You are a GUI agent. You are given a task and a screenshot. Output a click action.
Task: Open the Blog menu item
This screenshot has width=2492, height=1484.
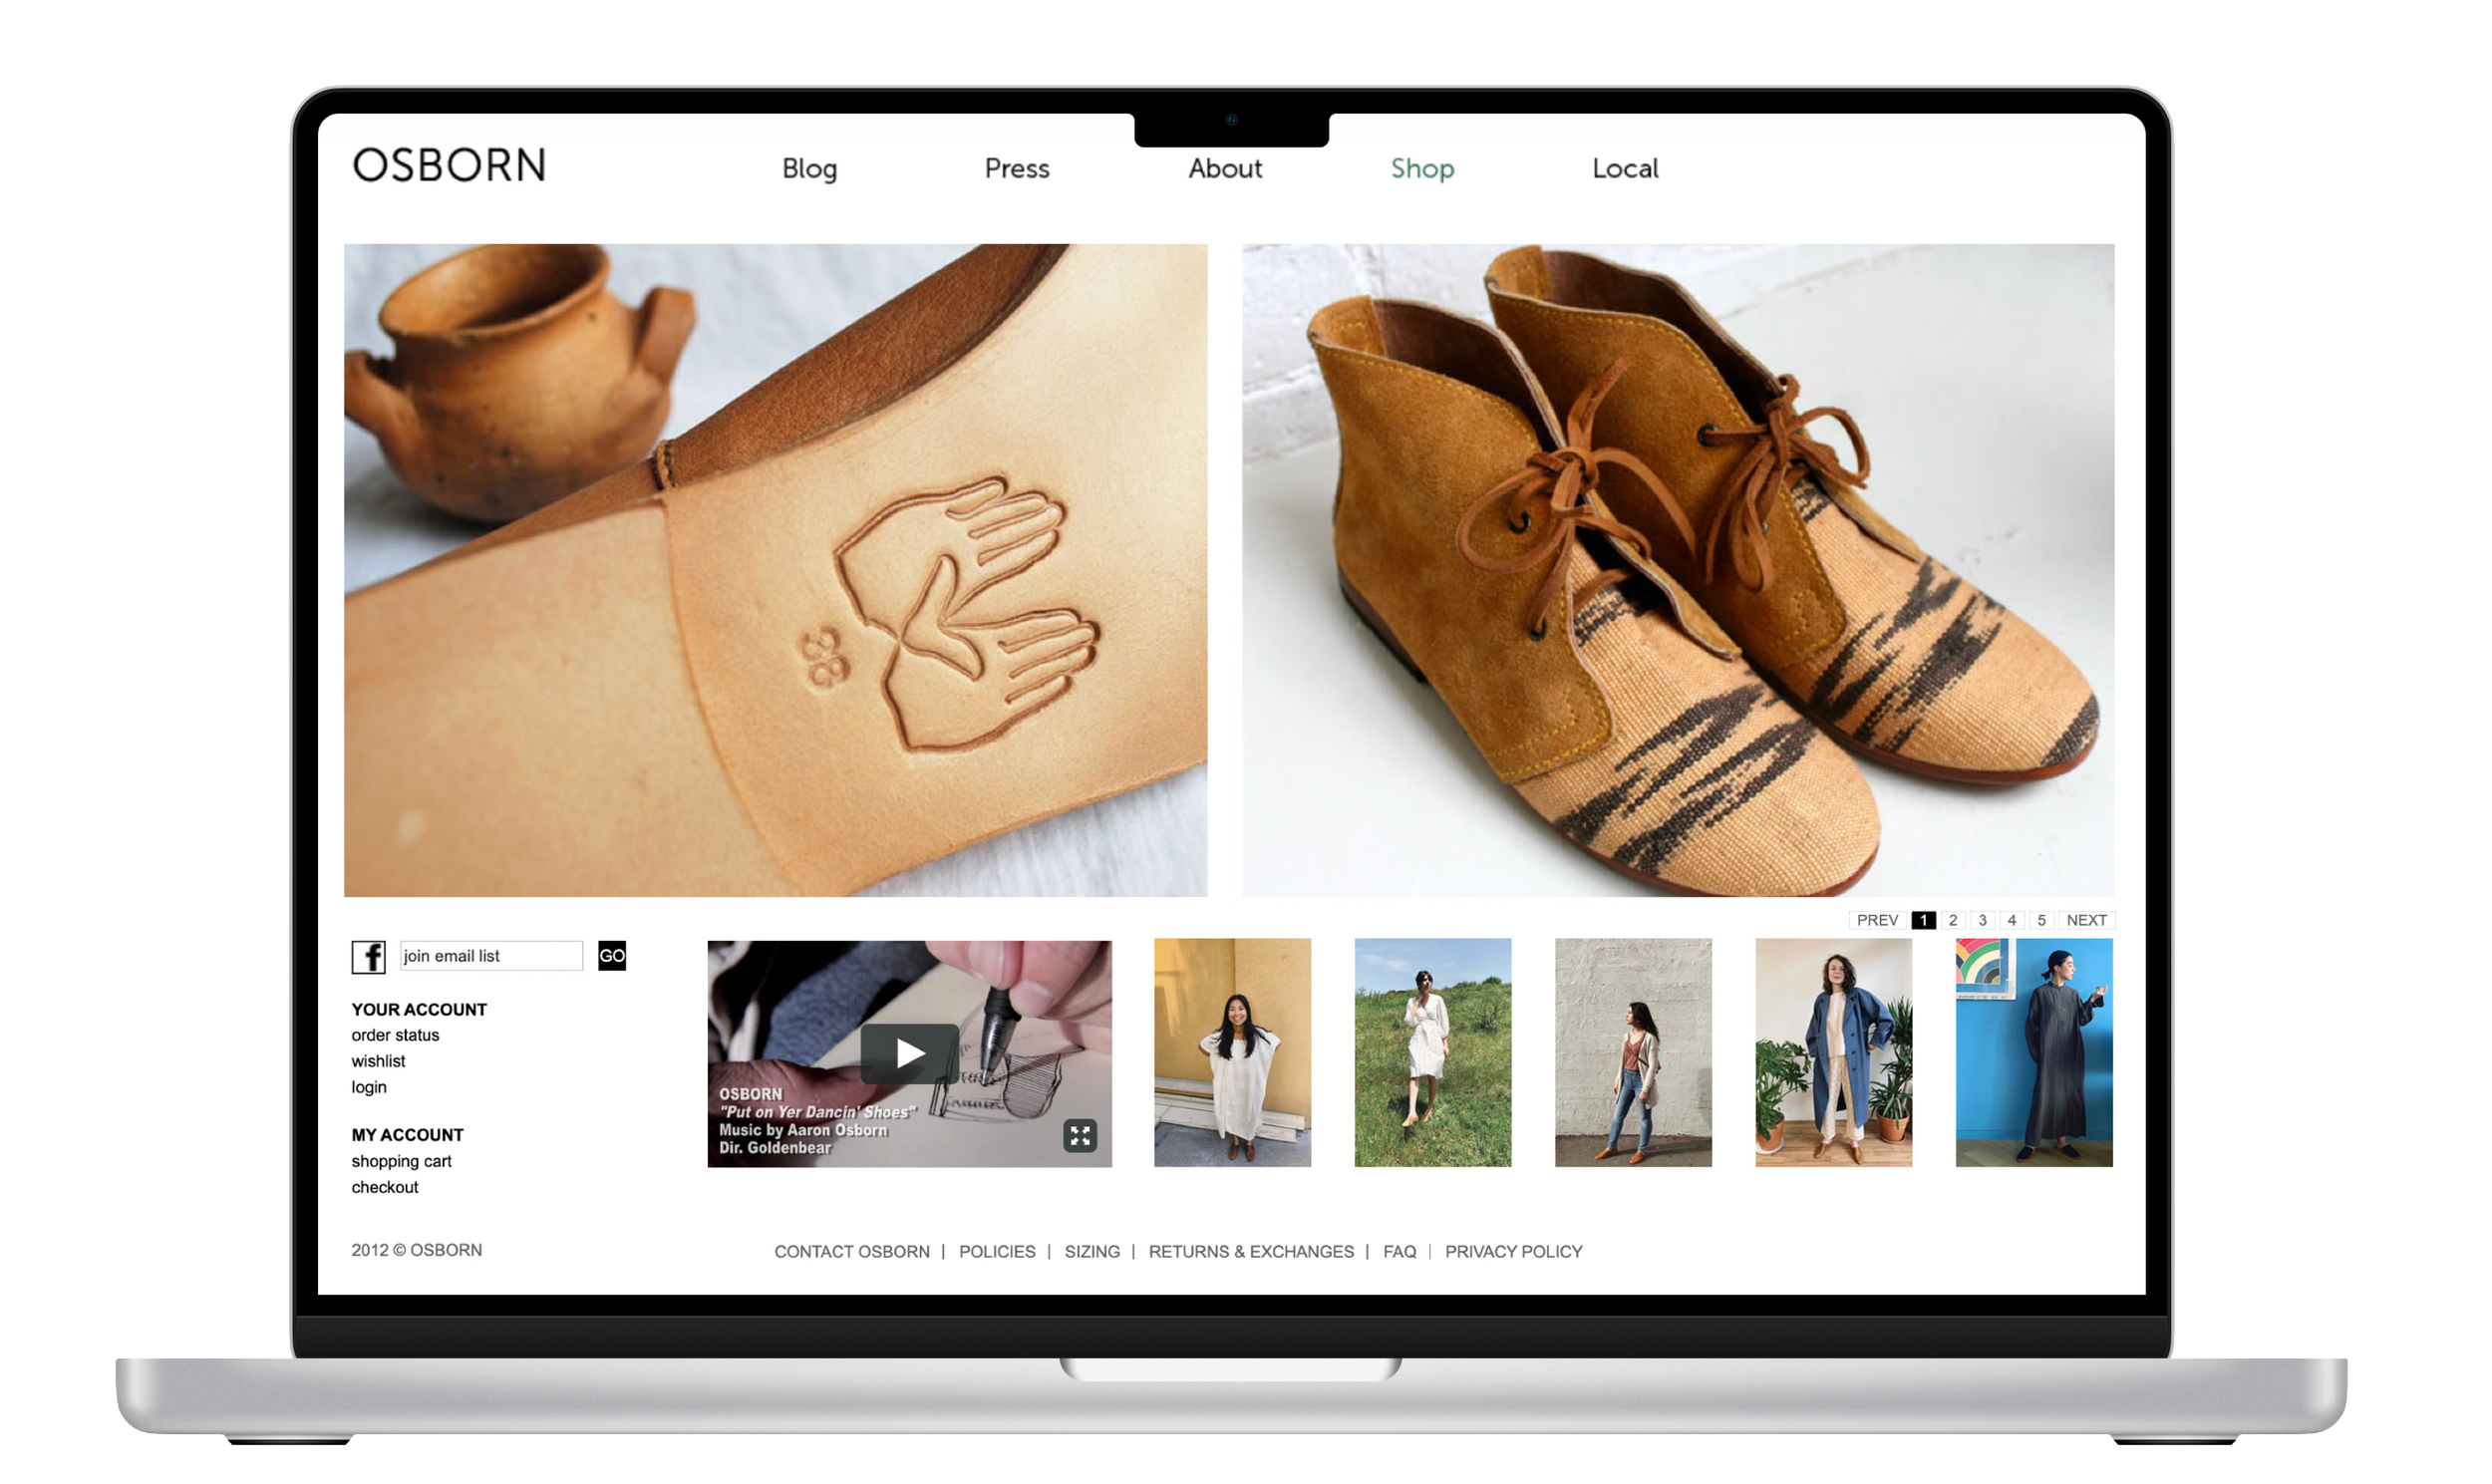tap(809, 168)
